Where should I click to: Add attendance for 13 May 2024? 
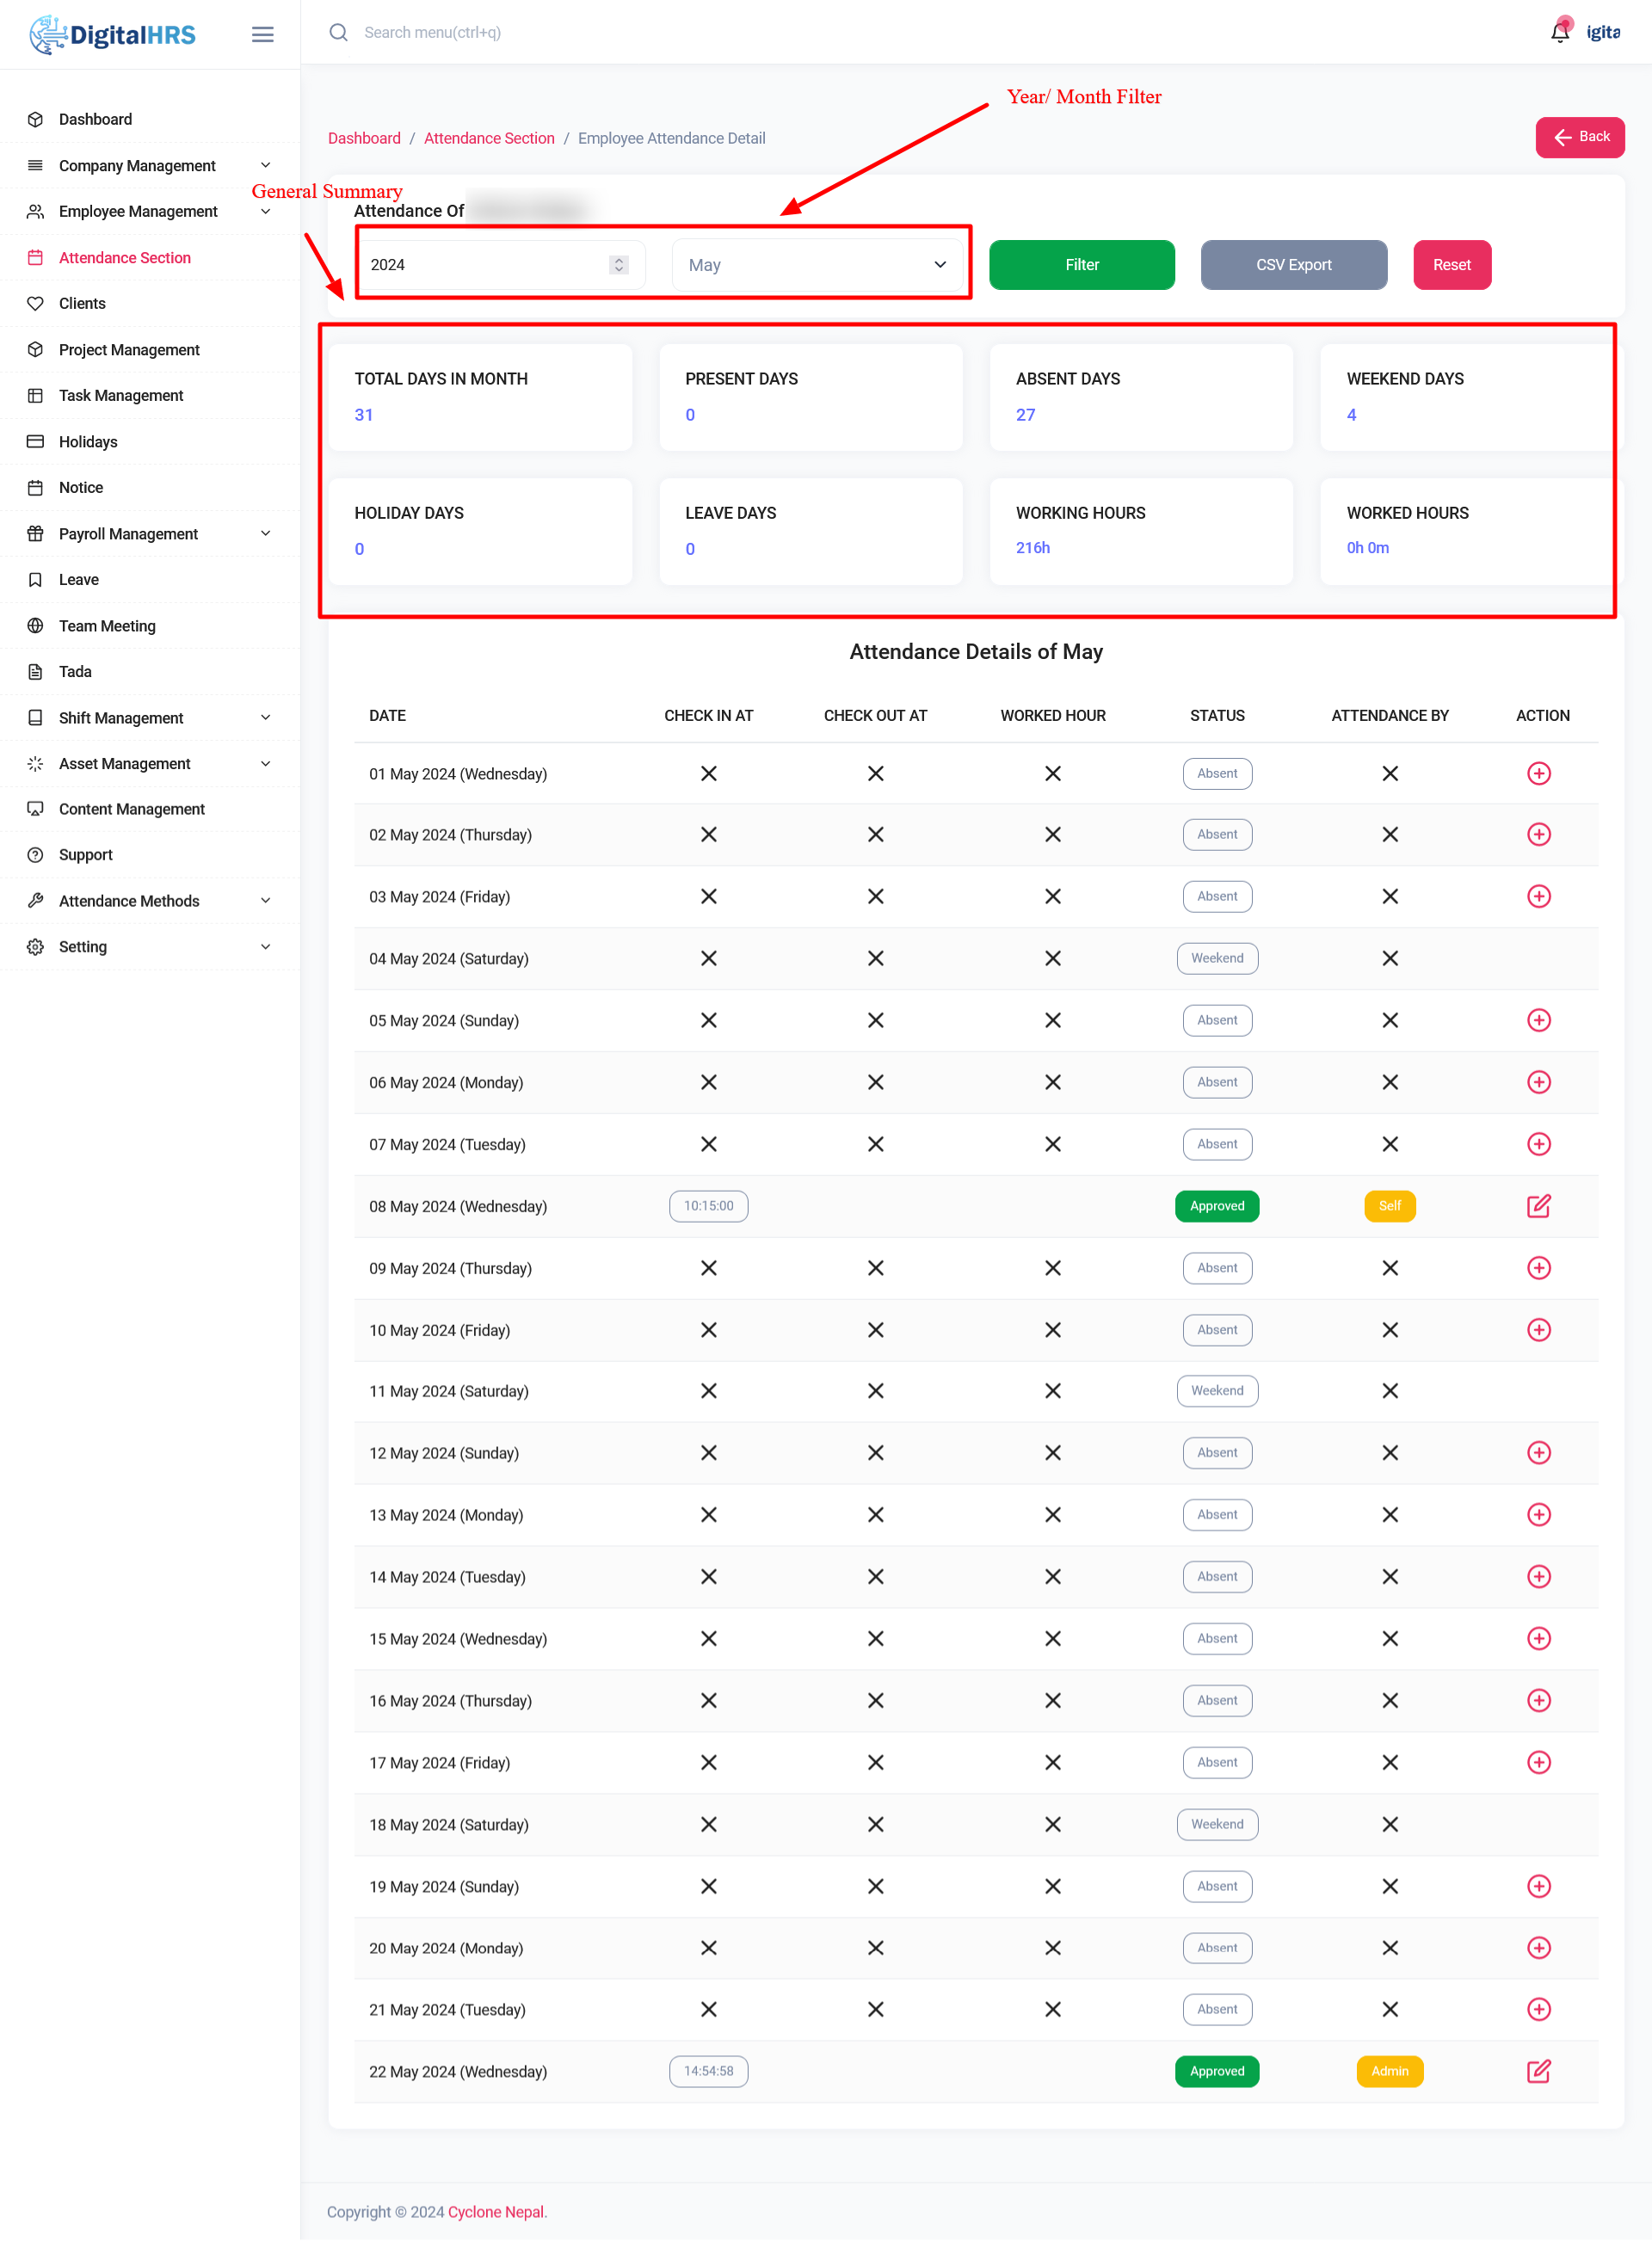point(1538,1514)
